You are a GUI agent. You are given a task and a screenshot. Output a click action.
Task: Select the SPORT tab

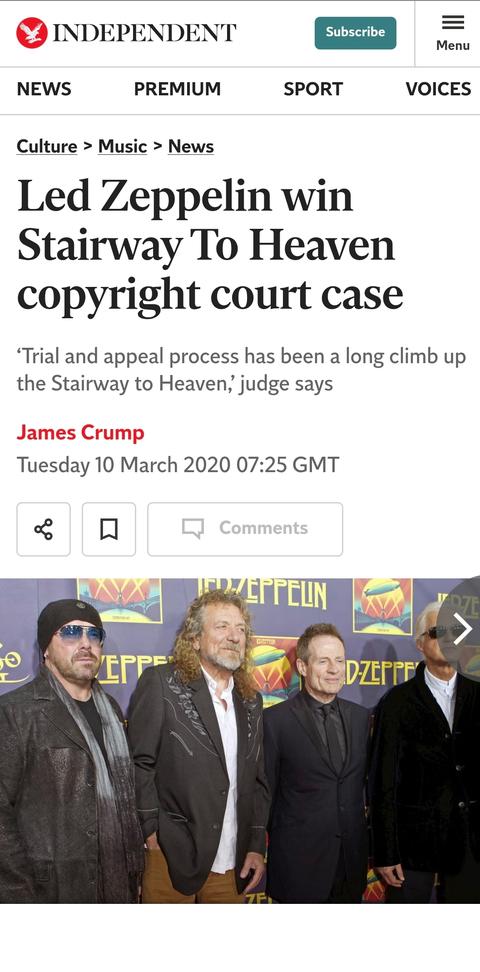click(313, 89)
